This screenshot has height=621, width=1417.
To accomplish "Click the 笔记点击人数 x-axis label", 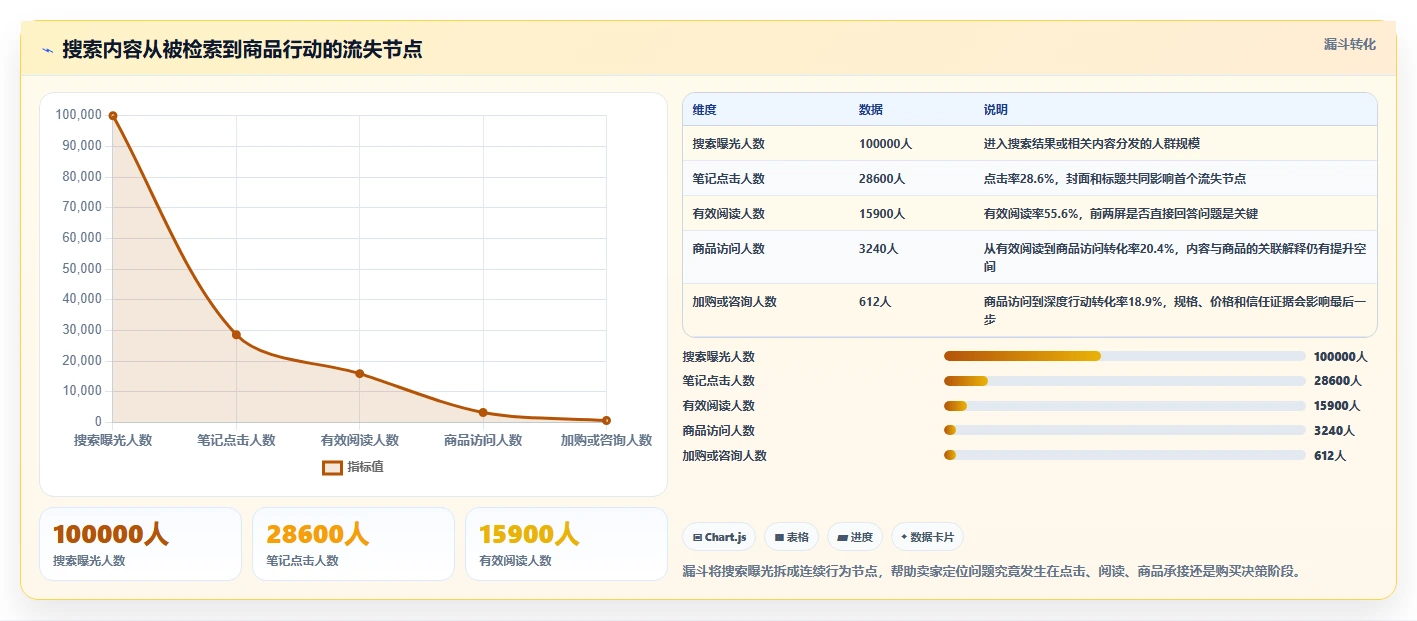I will (x=236, y=440).
